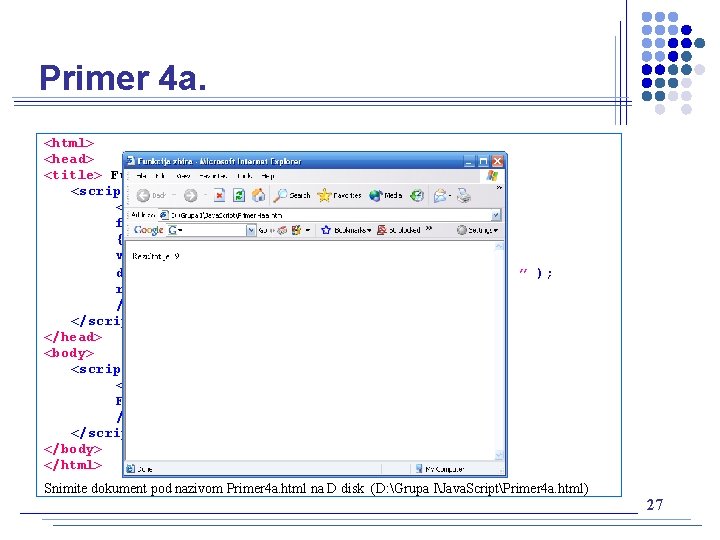Click the IE title bar page icon
Image resolution: width=720 pixels, height=540 pixels.
130,161
